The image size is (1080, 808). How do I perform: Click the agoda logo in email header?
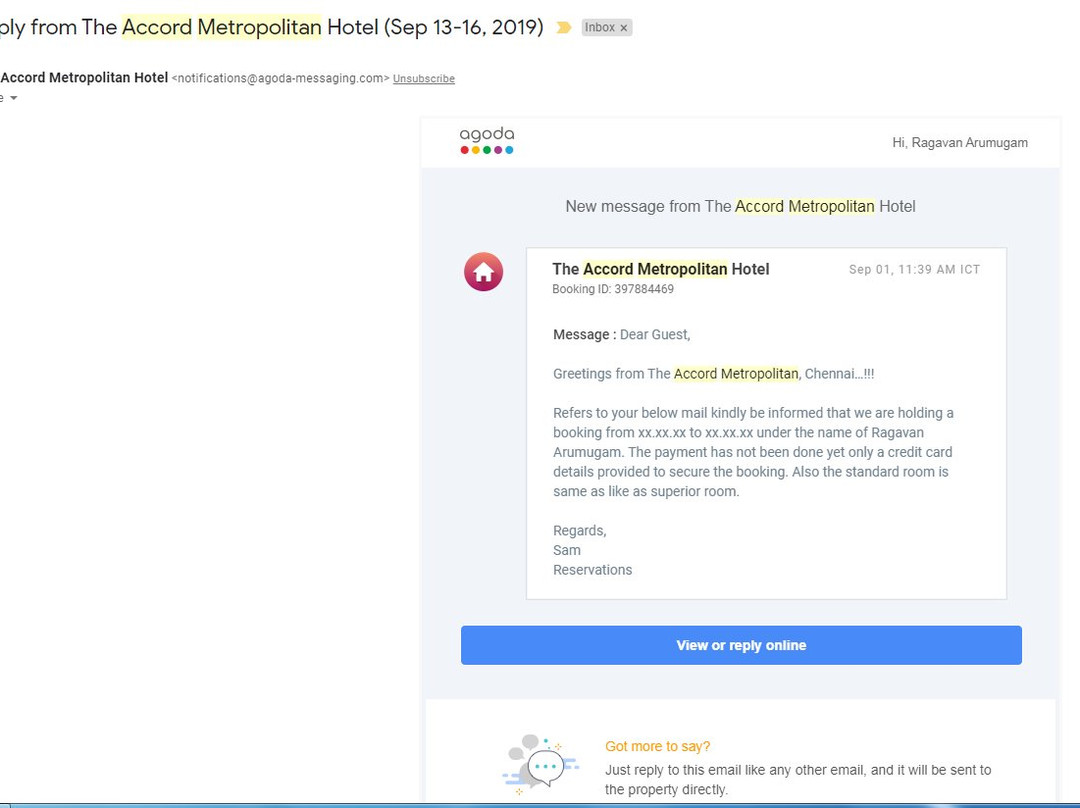tap(486, 135)
